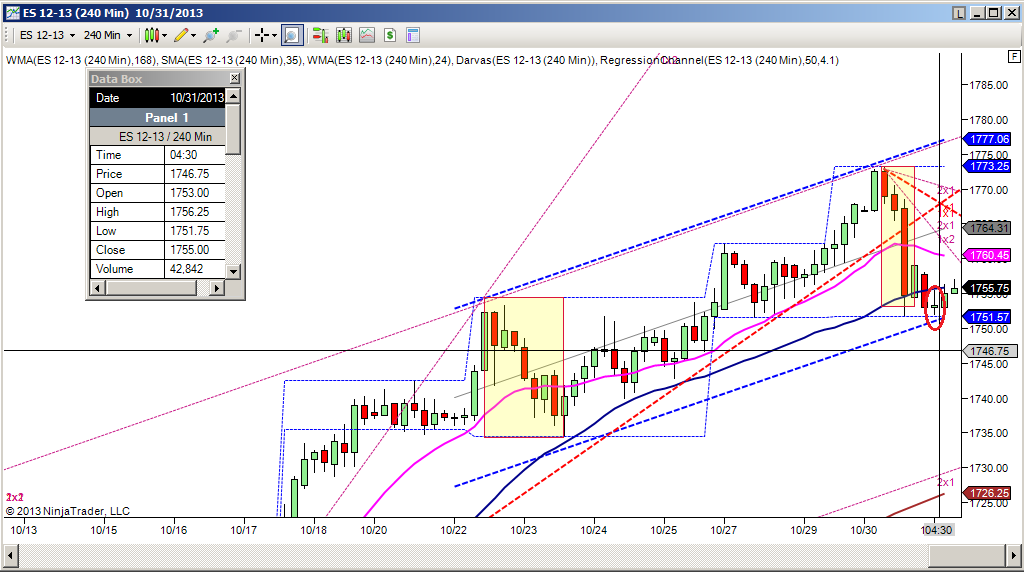Open the ES 12-13 instrument selector

click(x=48, y=35)
